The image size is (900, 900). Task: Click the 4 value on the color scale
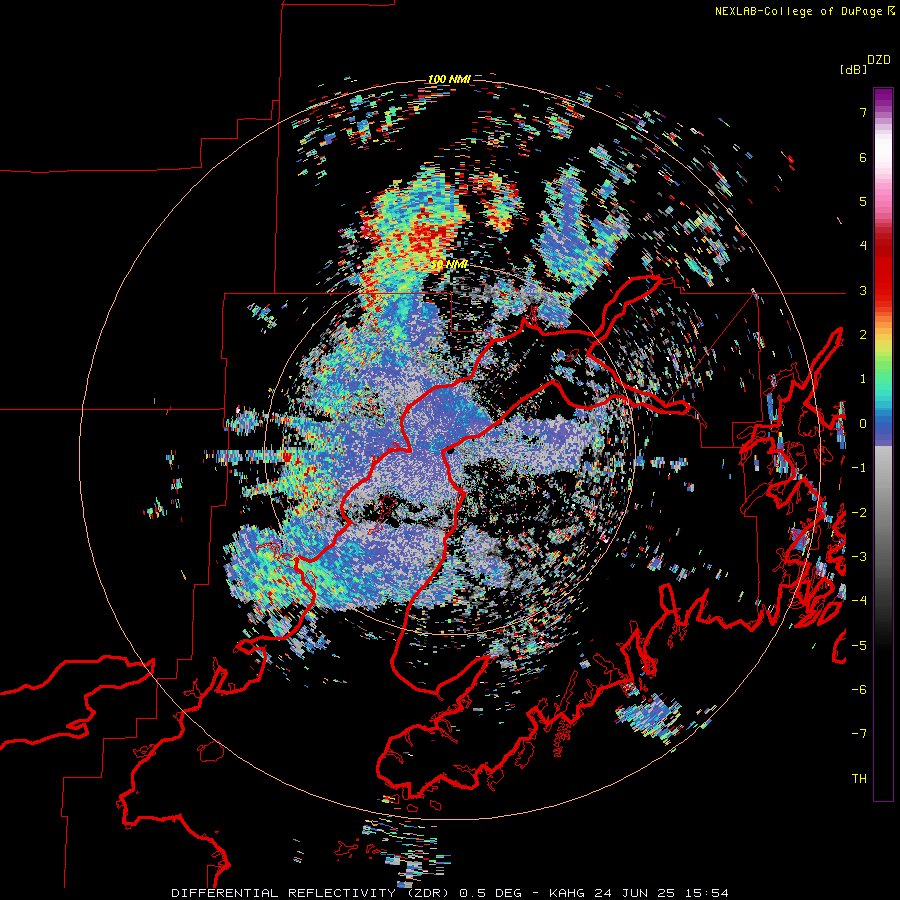pyautogui.click(x=863, y=246)
